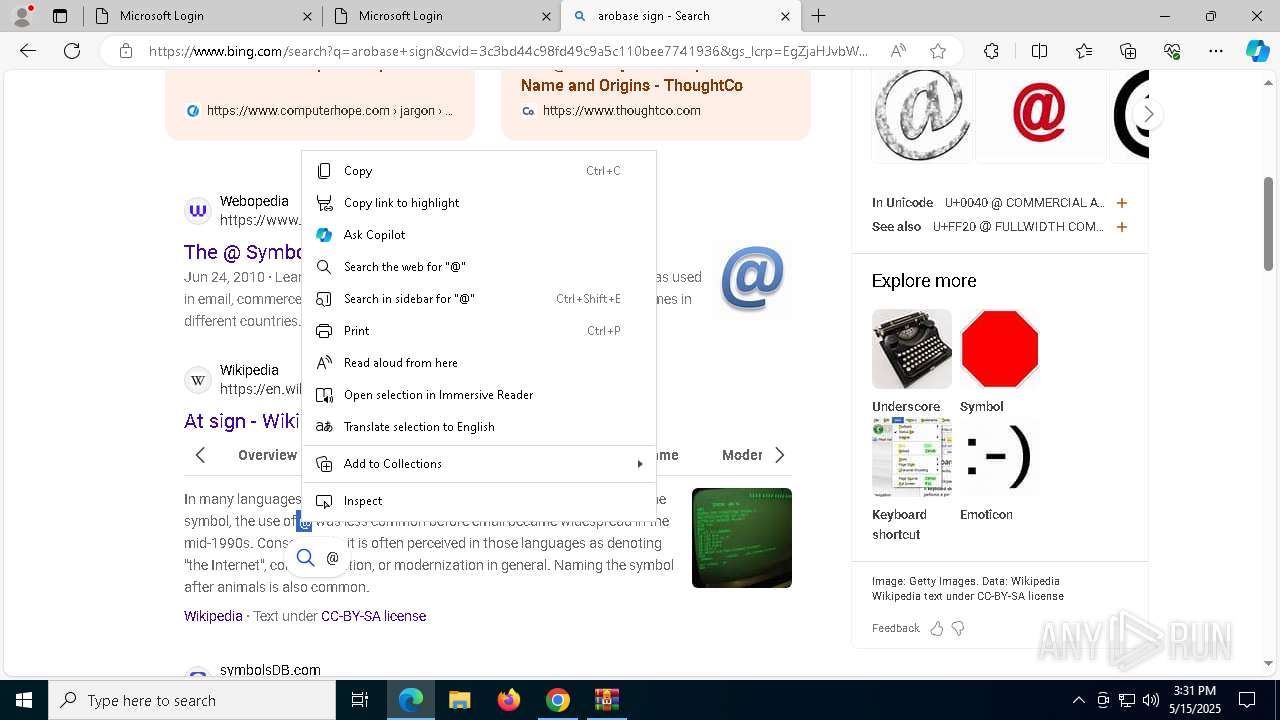
Task: Click the page vertical scrollbar thumb
Action: (1269, 222)
